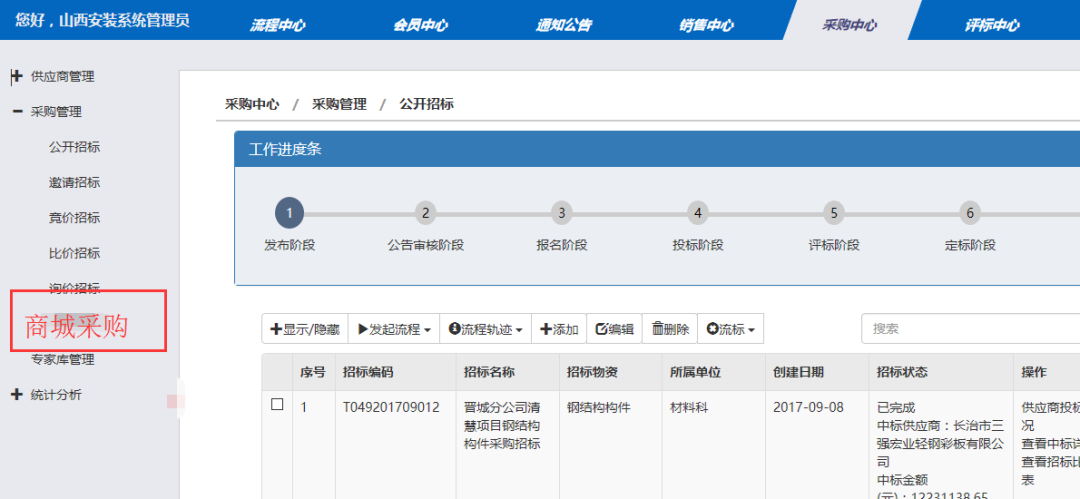
Task: Select step 4 投标阶段 circle
Action: (x=698, y=213)
